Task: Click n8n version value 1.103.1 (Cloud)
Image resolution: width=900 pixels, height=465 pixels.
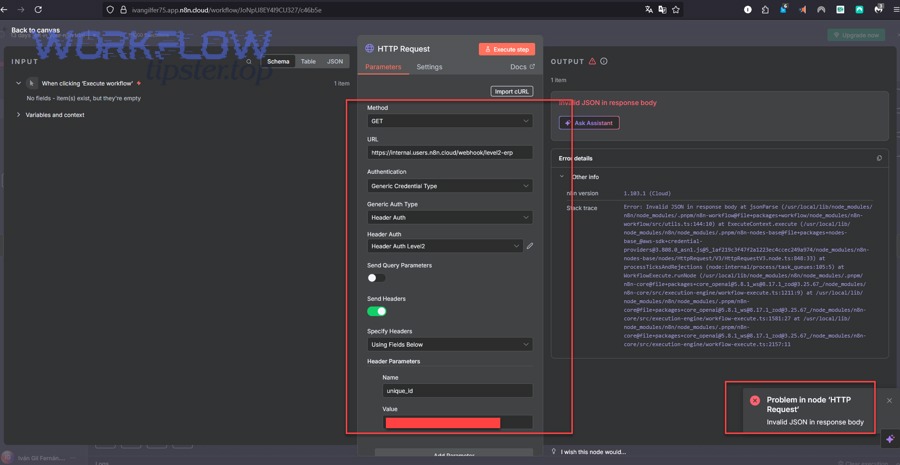Action: (647, 193)
